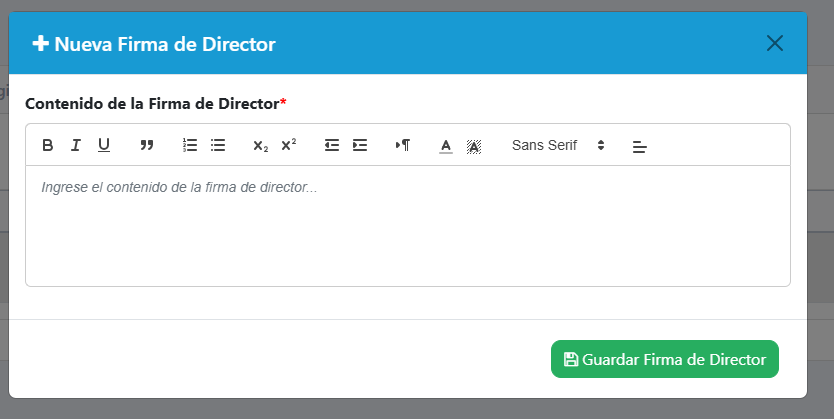Open the text alignment dropdown

(640, 146)
